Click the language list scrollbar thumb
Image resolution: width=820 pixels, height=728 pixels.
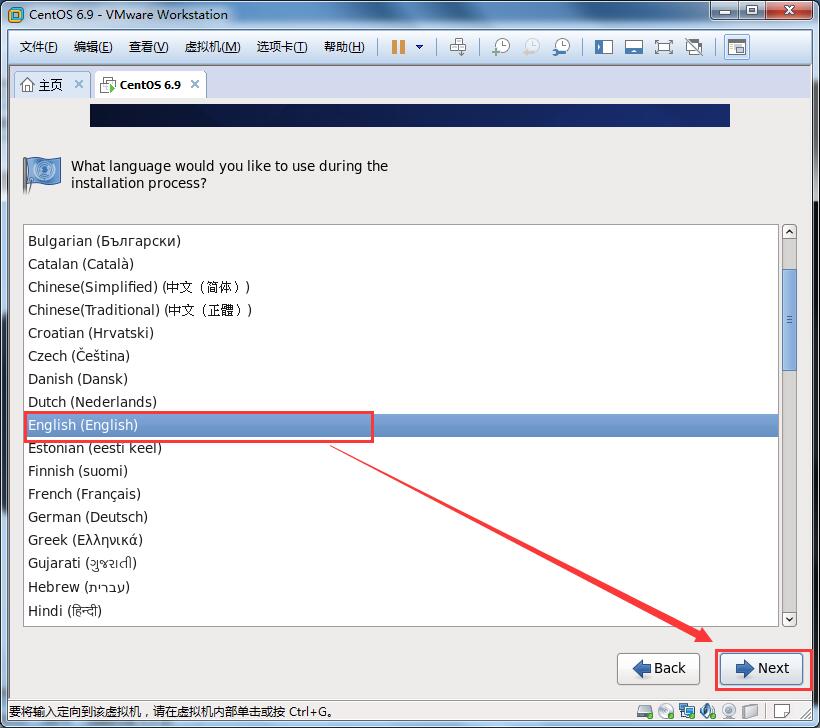click(789, 320)
